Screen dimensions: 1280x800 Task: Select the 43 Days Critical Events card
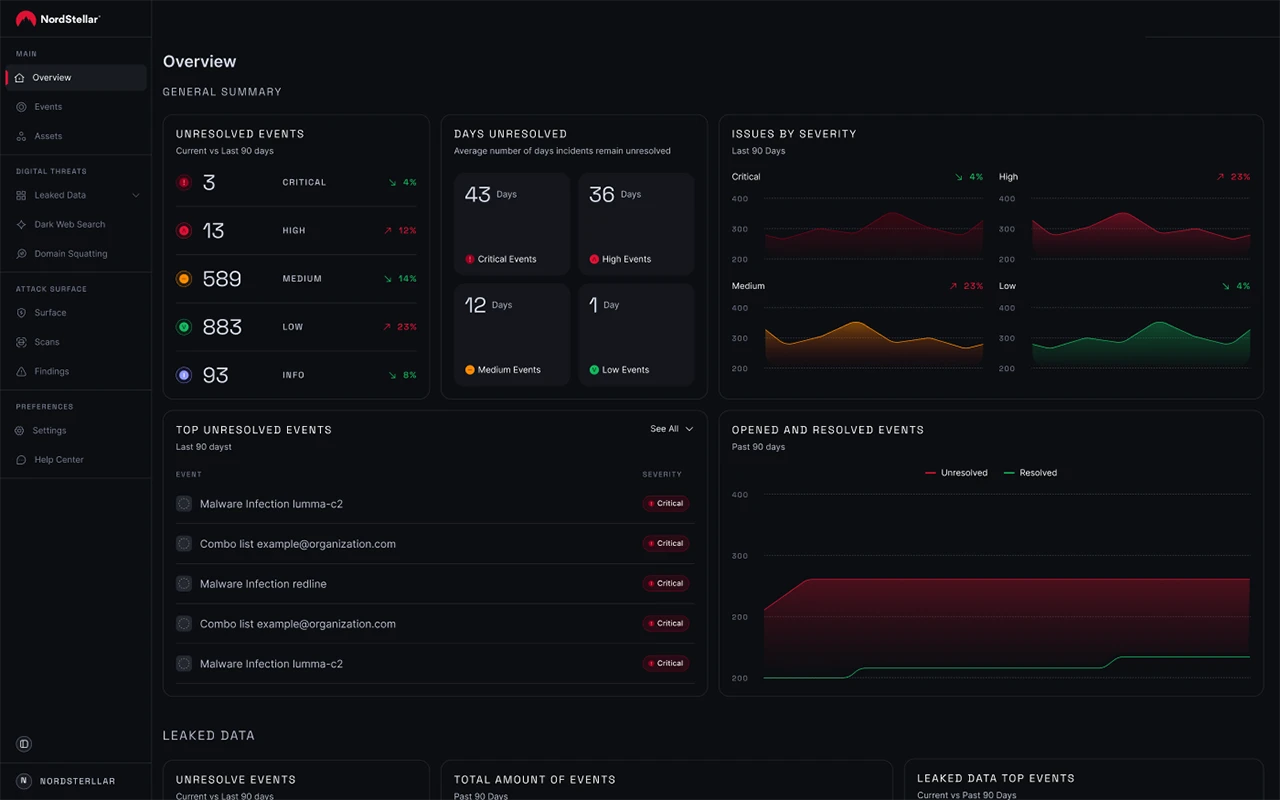(x=512, y=224)
